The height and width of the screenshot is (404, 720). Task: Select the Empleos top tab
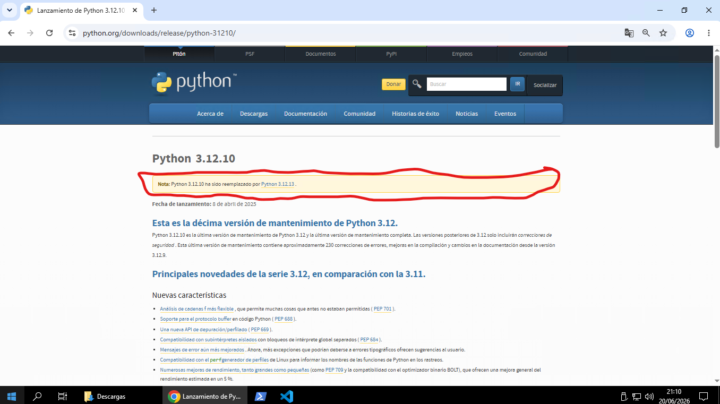(x=462, y=54)
